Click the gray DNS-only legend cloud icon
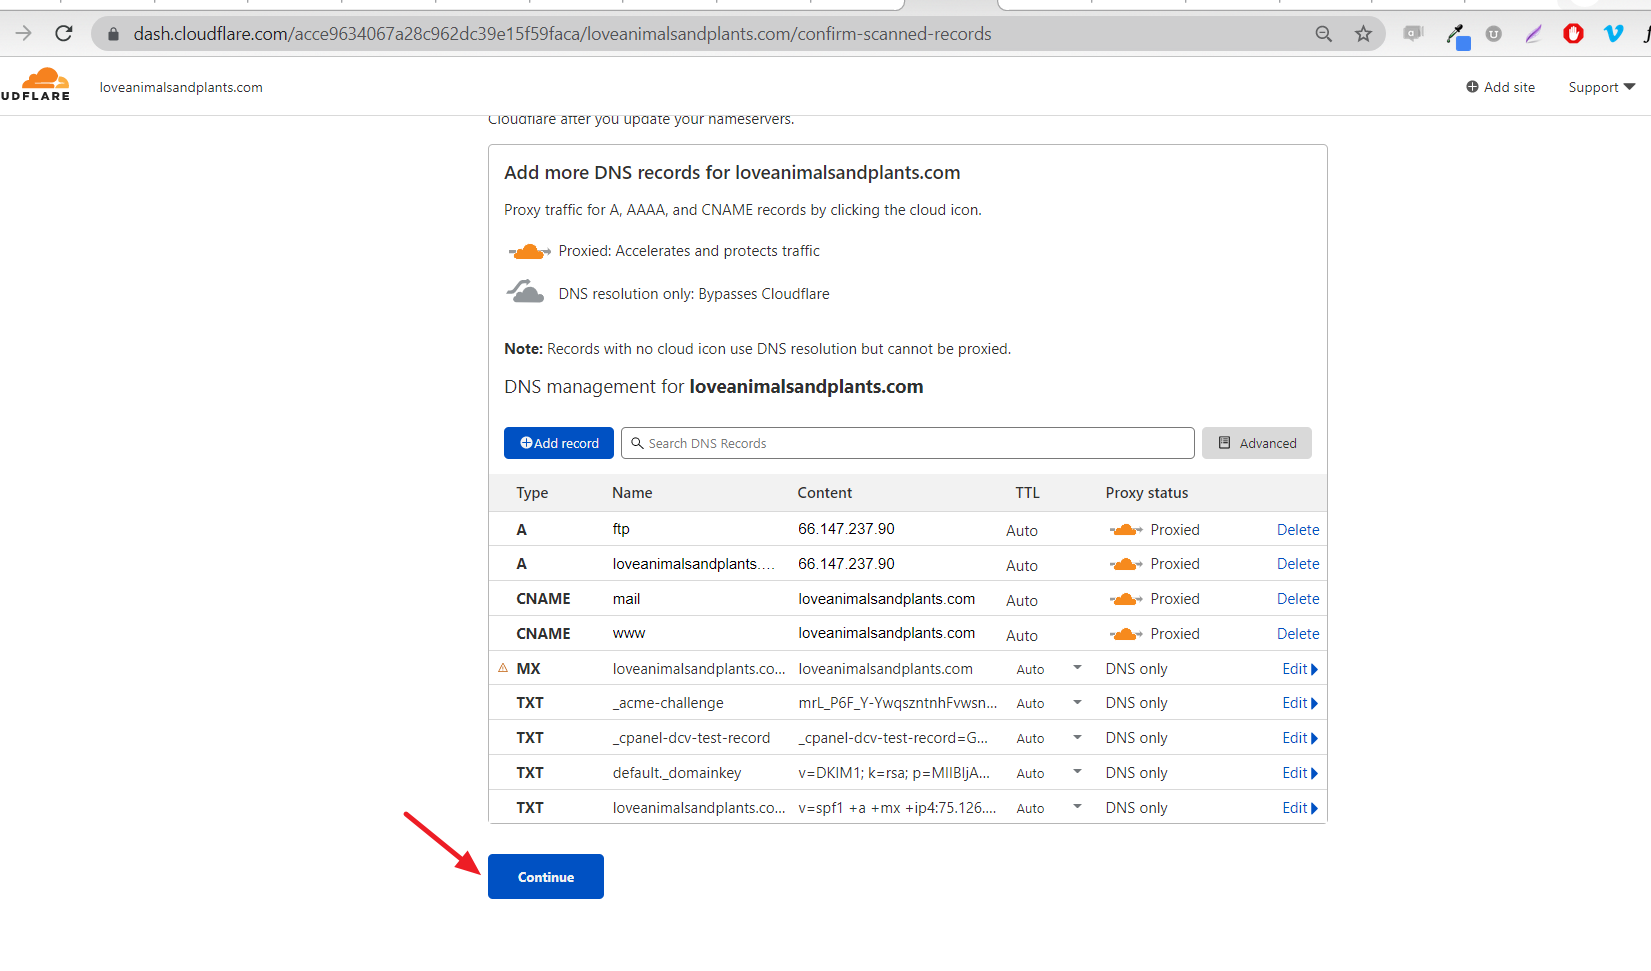This screenshot has height=971, width=1651. (x=525, y=292)
